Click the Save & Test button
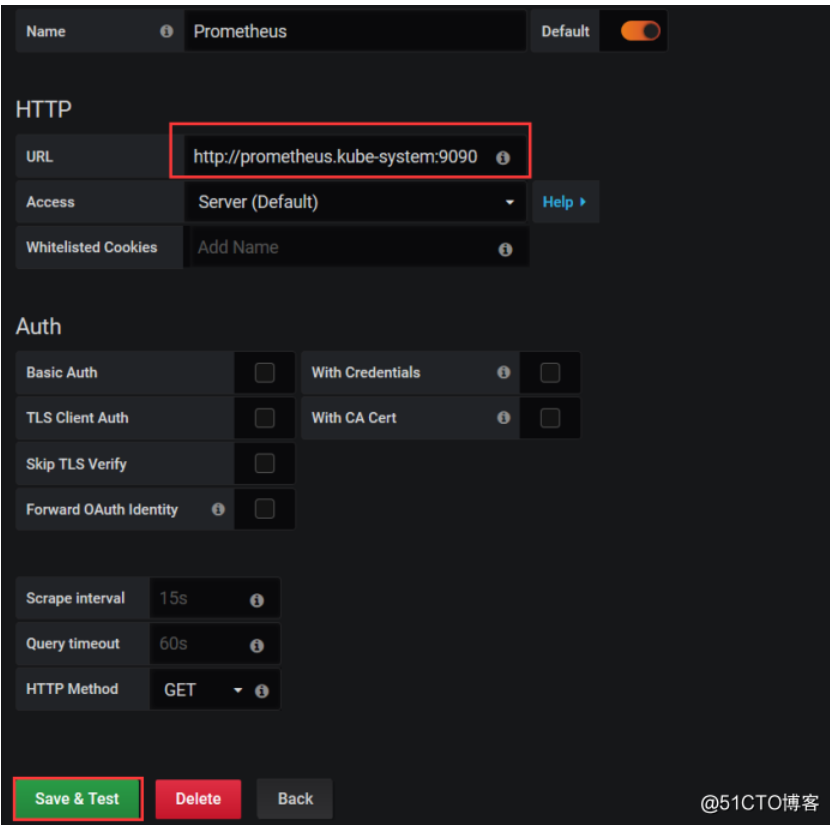This screenshot has width=830, height=825. click(x=77, y=799)
